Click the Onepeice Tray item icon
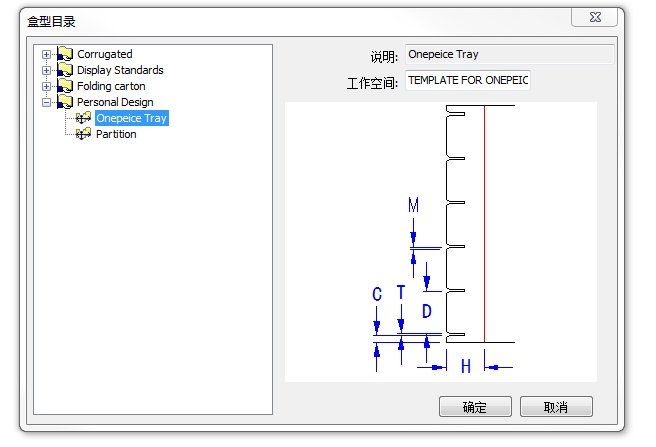The width and height of the screenshot is (656, 447). point(83,118)
